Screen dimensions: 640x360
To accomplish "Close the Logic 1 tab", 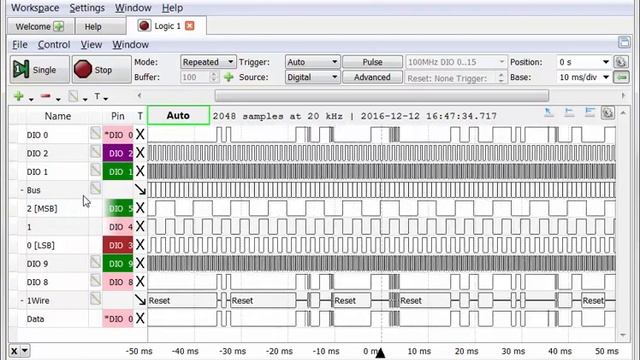I will 189,26.
